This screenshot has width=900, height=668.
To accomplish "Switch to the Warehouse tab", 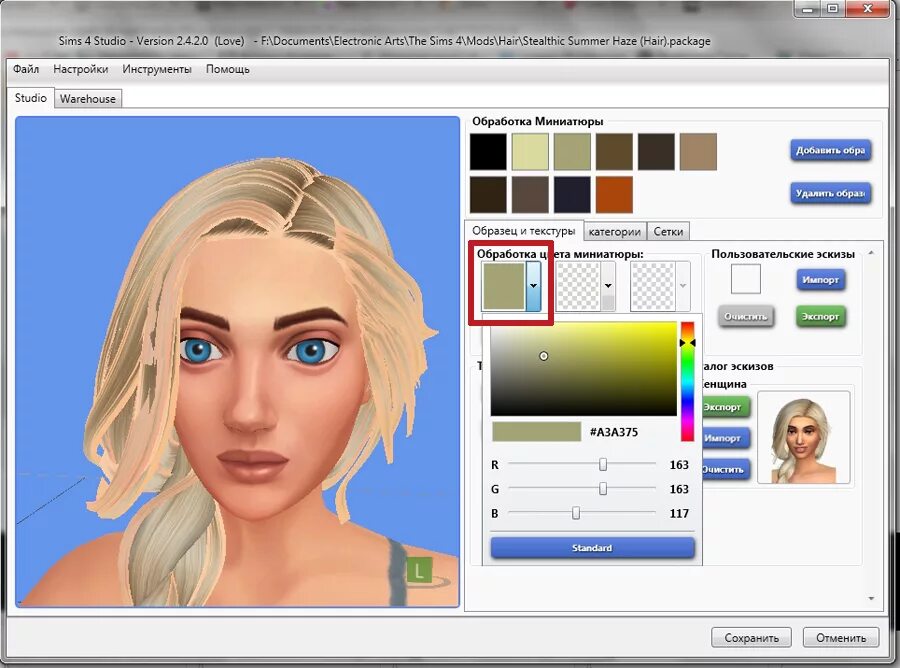I will pyautogui.click(x=87, y=98).
